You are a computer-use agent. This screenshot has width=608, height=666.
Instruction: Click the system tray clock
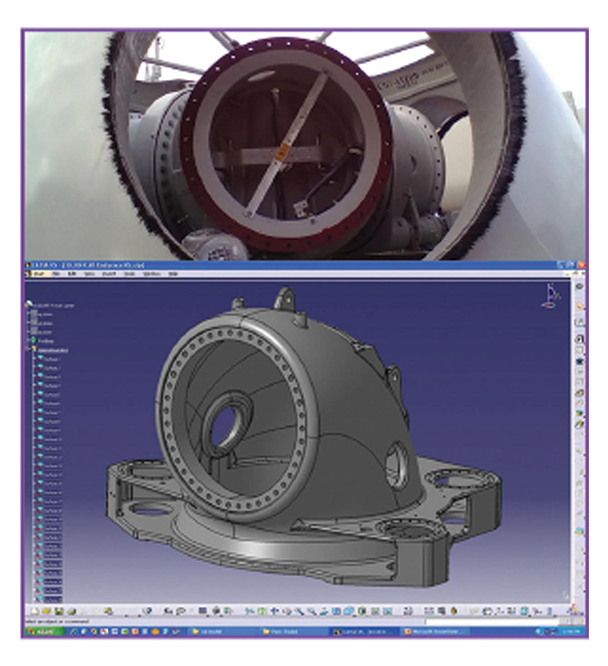point(571,632)
